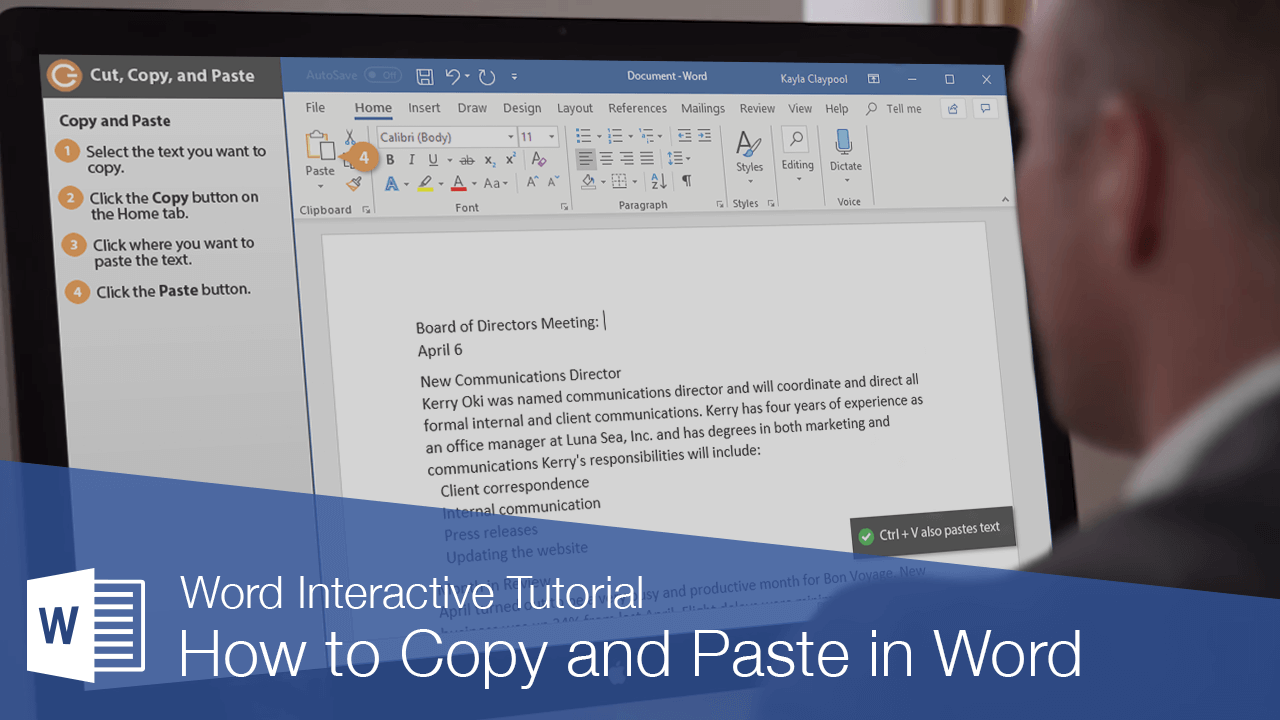
Task: Click the Clear All Formatting icon
Action: coord(538,158)
